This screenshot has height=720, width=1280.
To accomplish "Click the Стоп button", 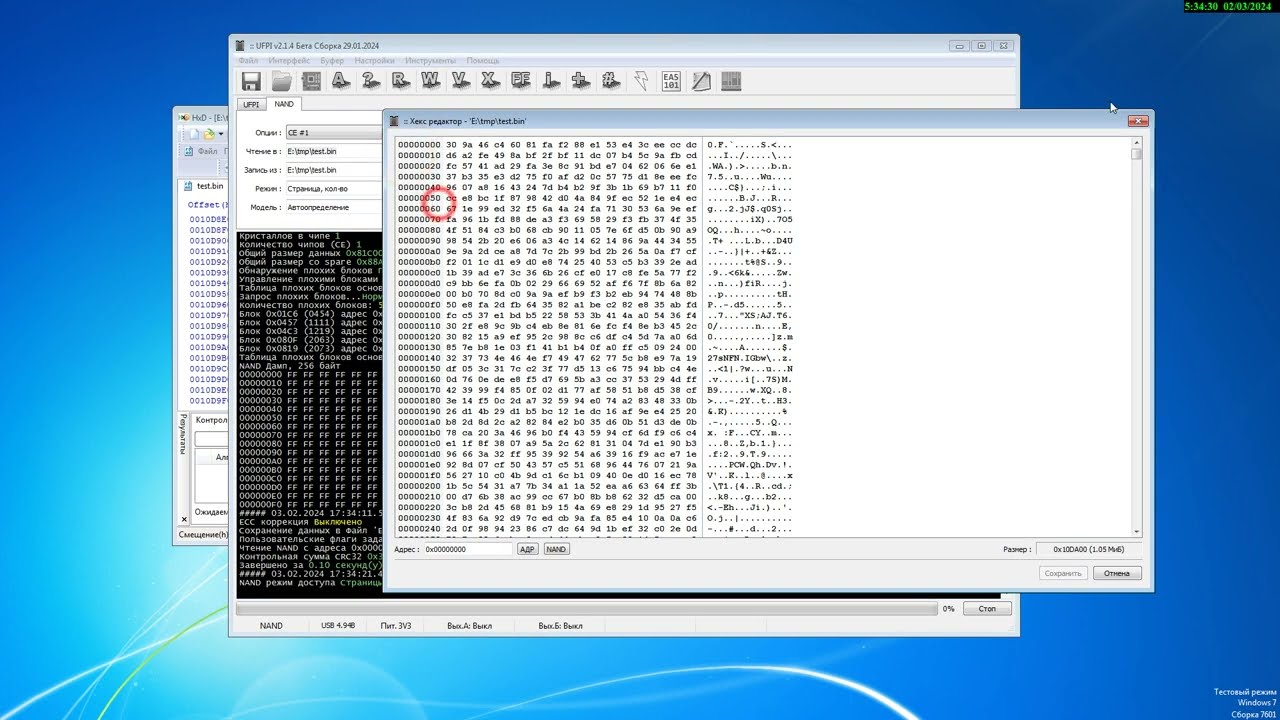I will 987,608.
